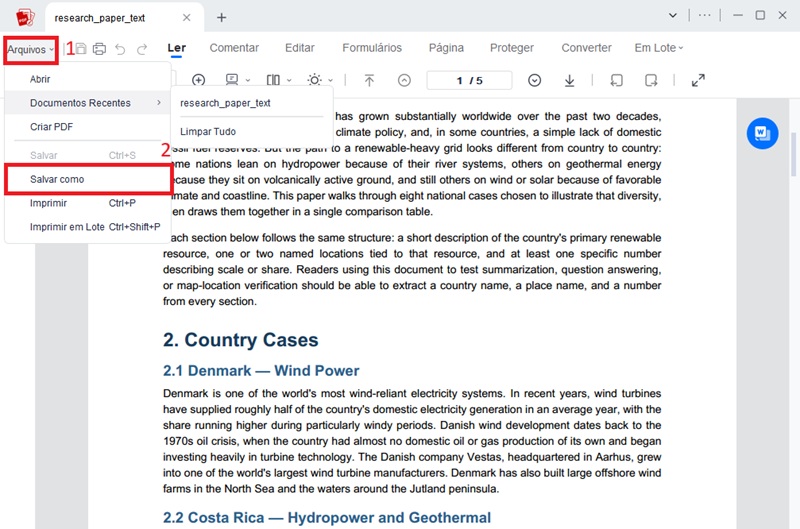Image resolution: width=800 pixels, height=529 pixels.
Task: Click the blue Word convert floating button
Action: coord(762,134)
